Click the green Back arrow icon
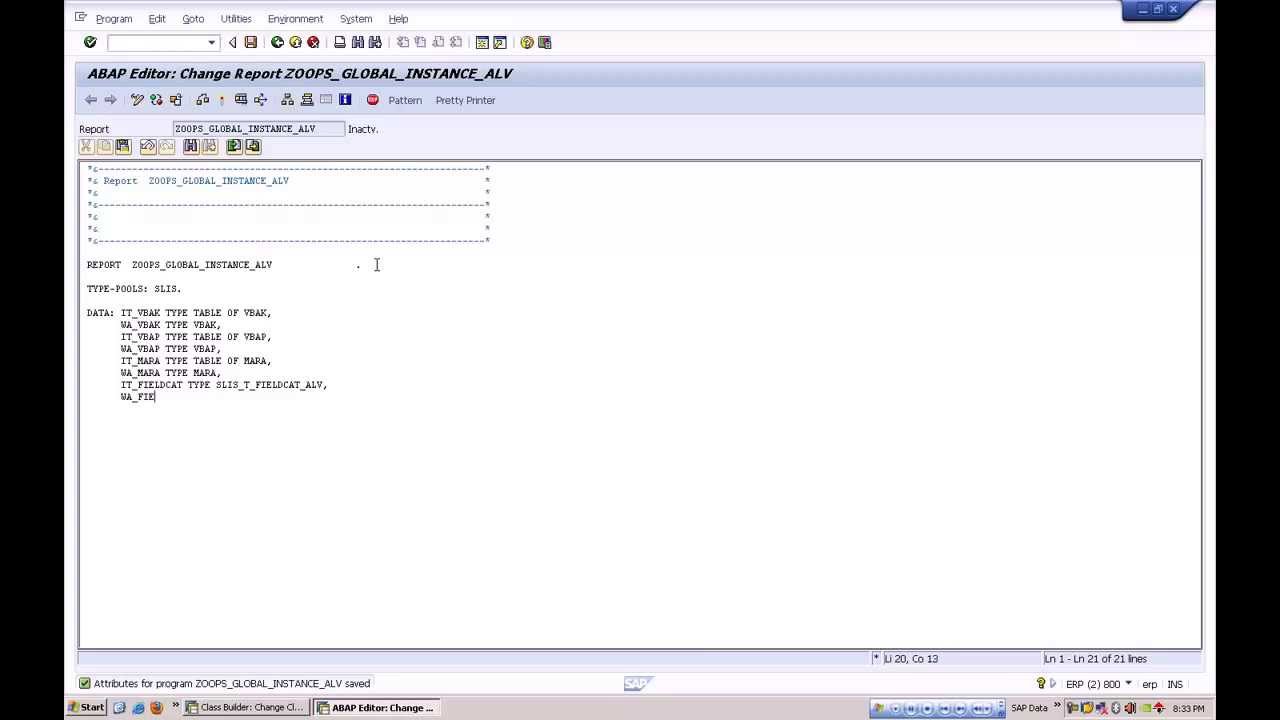The width and height of the screenshot is (1280, 720). click(277, 42)
